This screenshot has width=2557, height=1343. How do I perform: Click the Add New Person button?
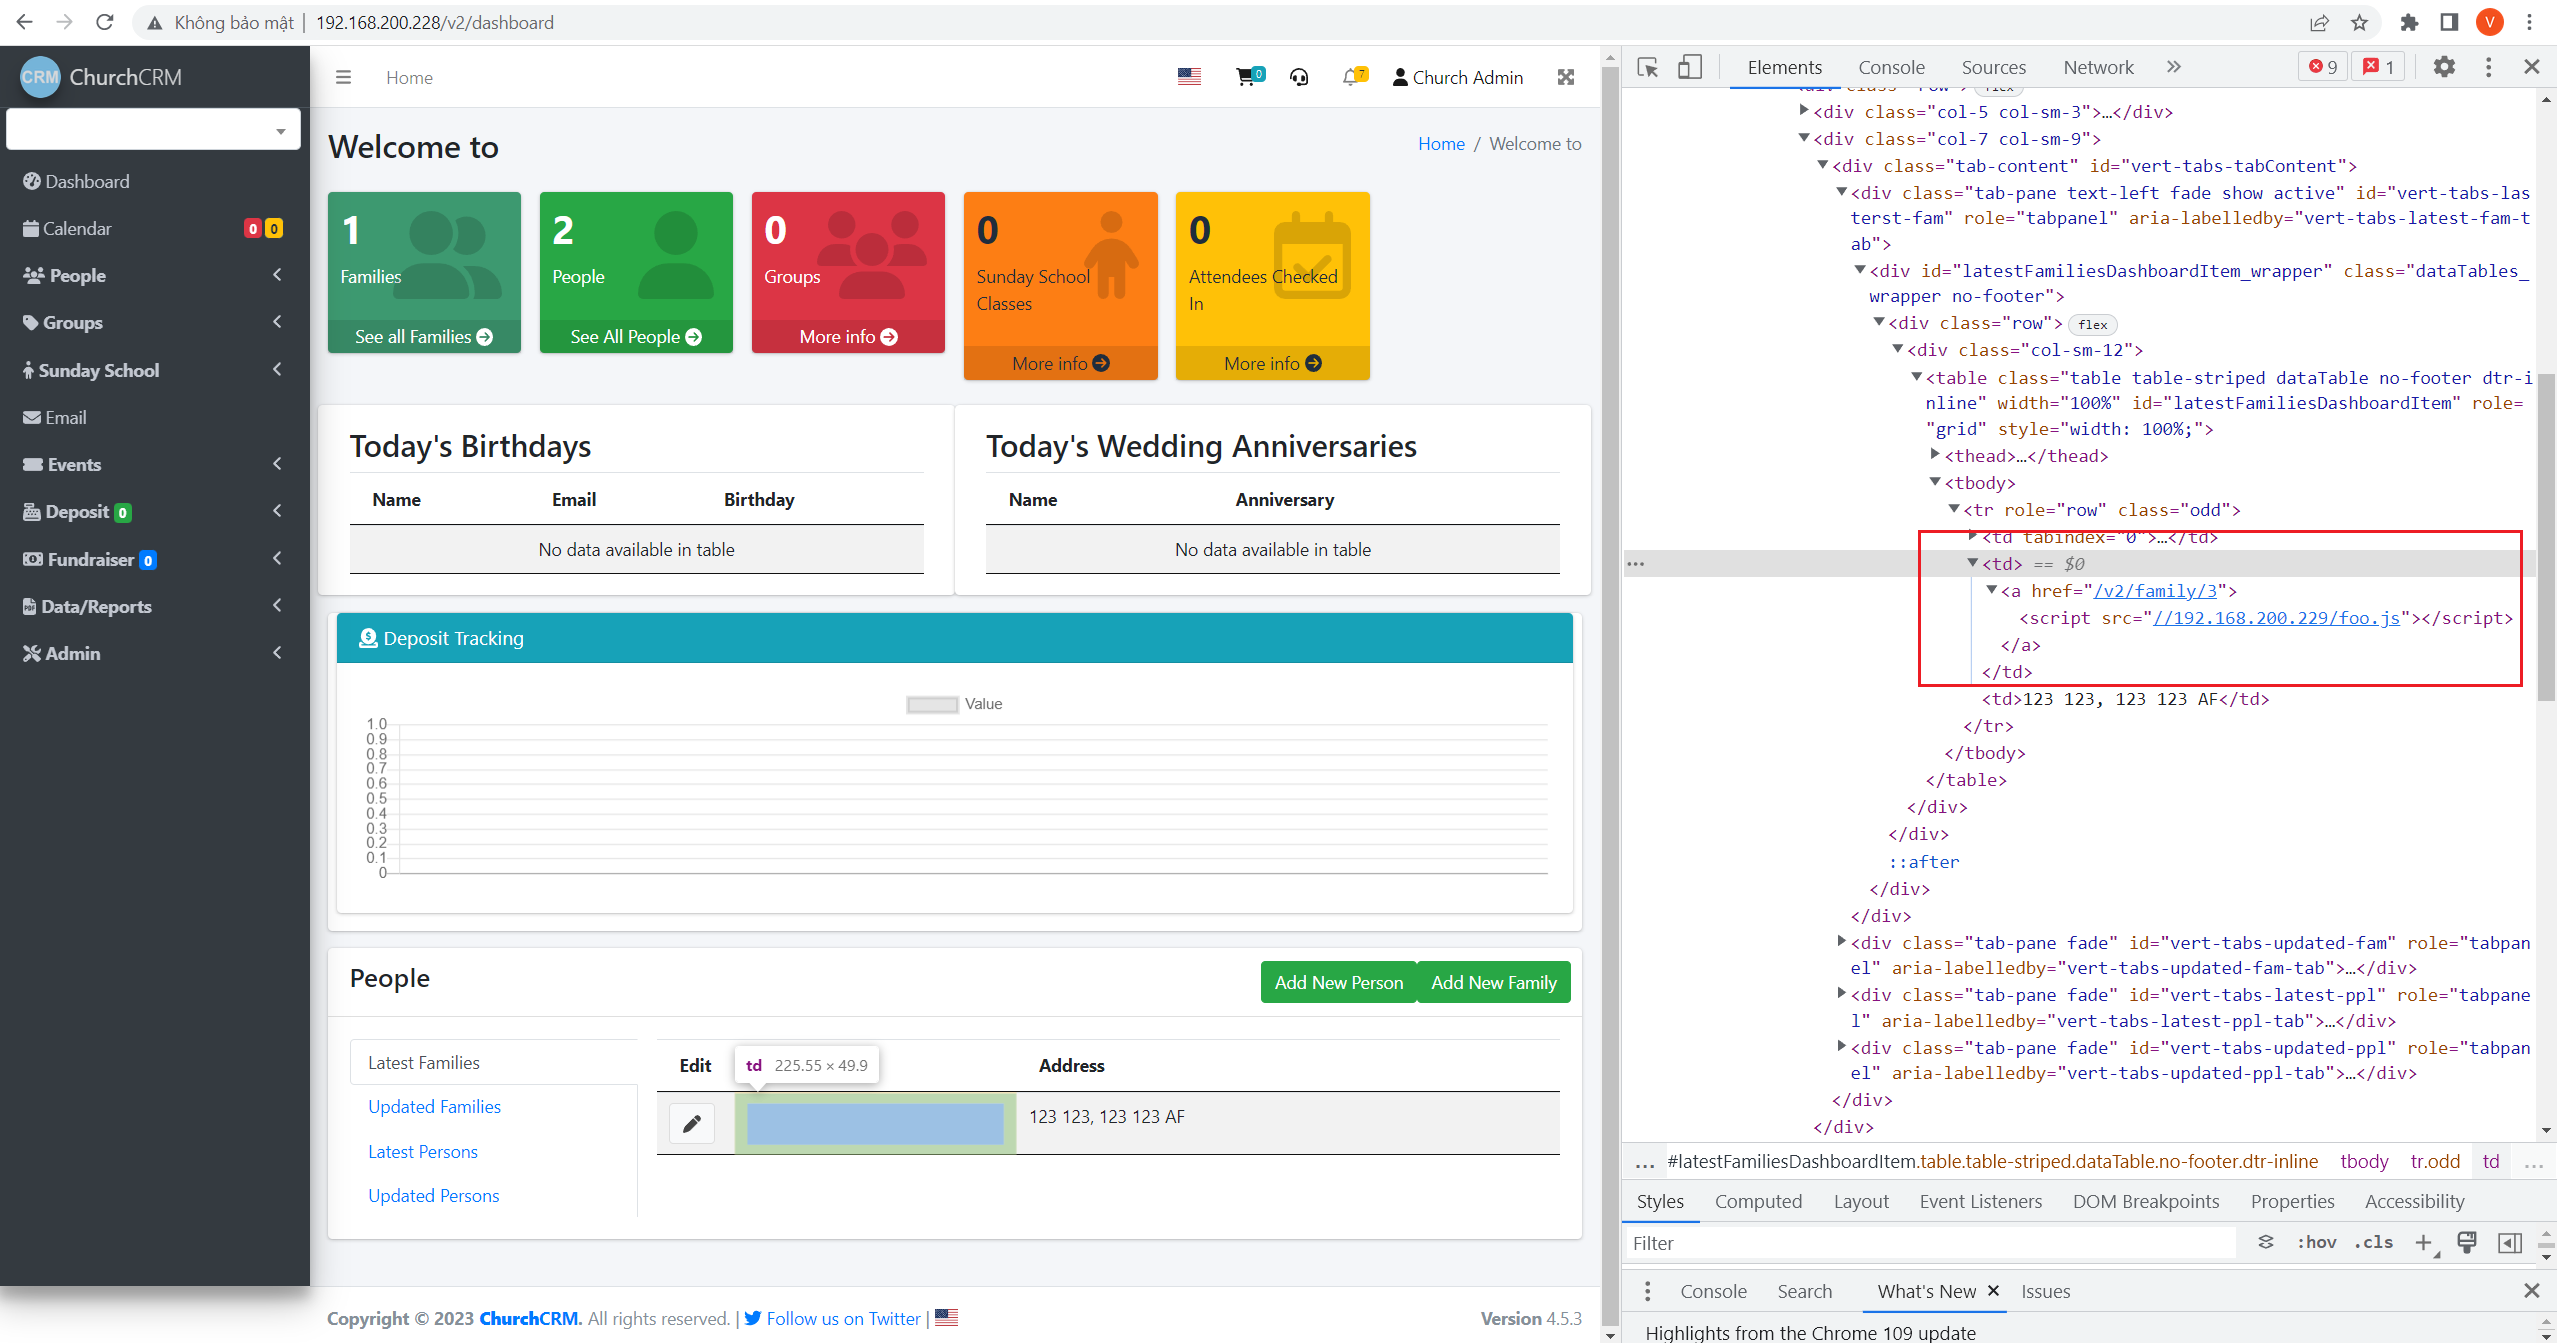tap(1338, 982)
